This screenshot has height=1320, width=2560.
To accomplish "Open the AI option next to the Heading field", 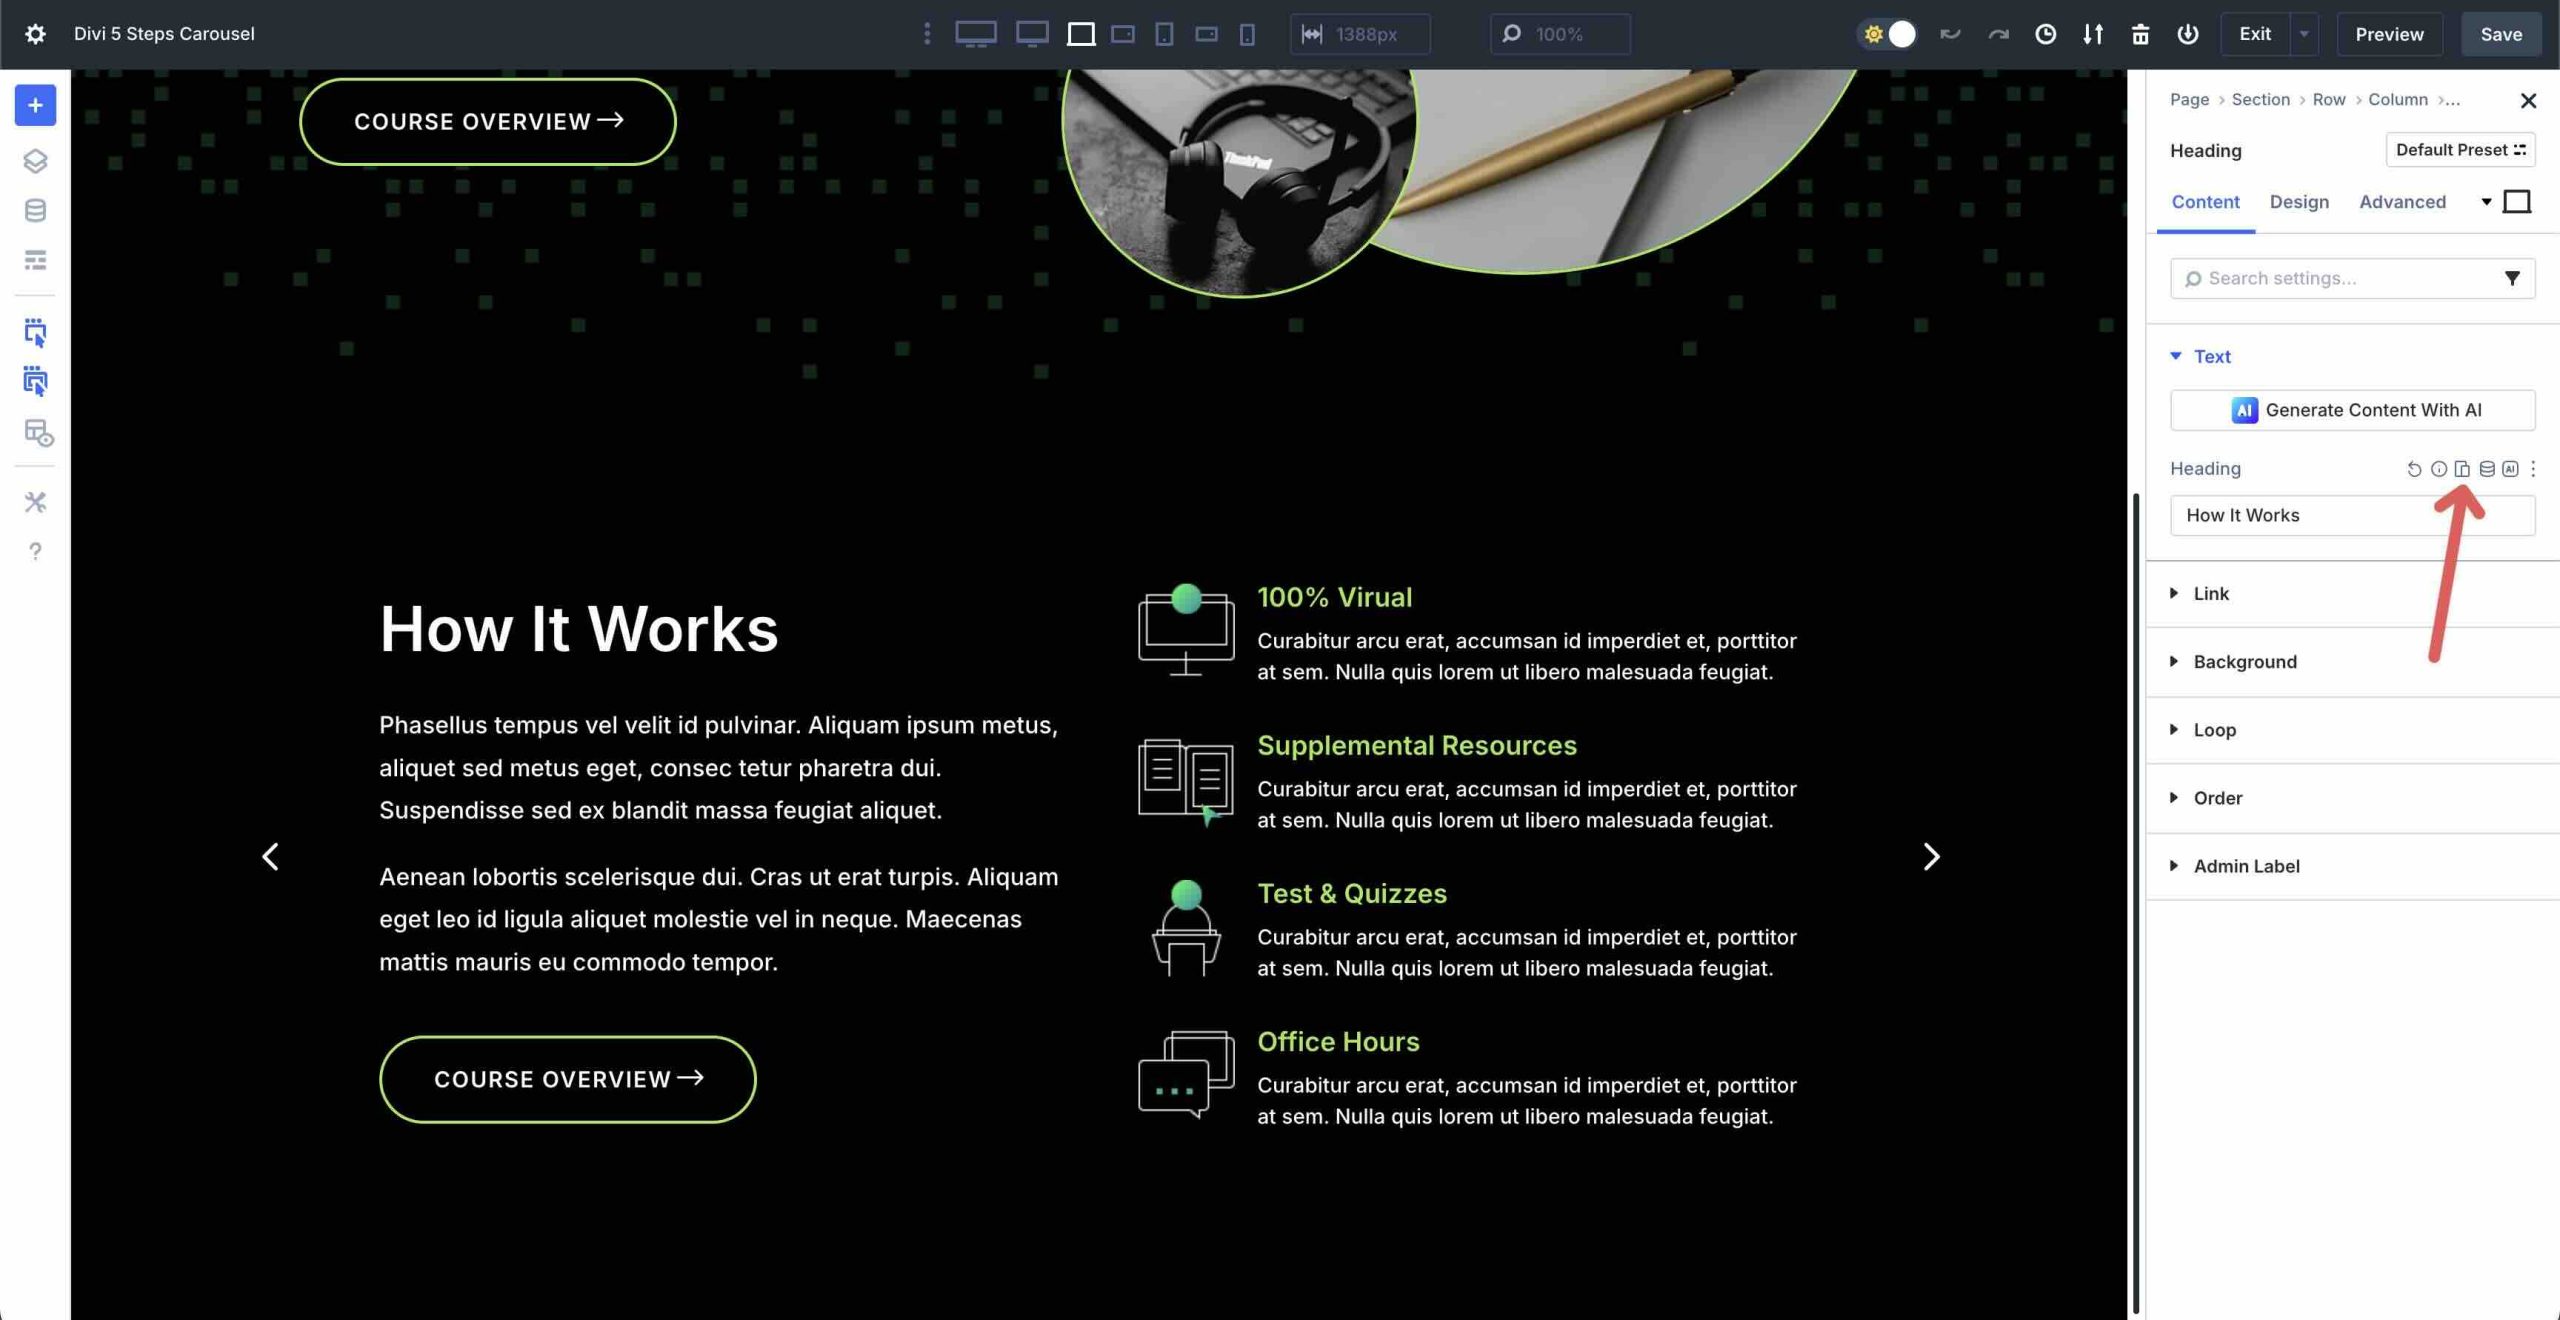I will click(x=2510, y=469).
